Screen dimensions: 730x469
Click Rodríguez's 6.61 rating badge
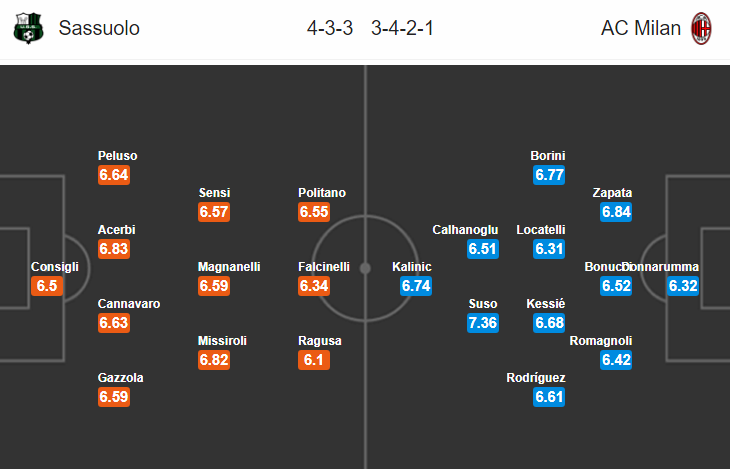[549, 397]
